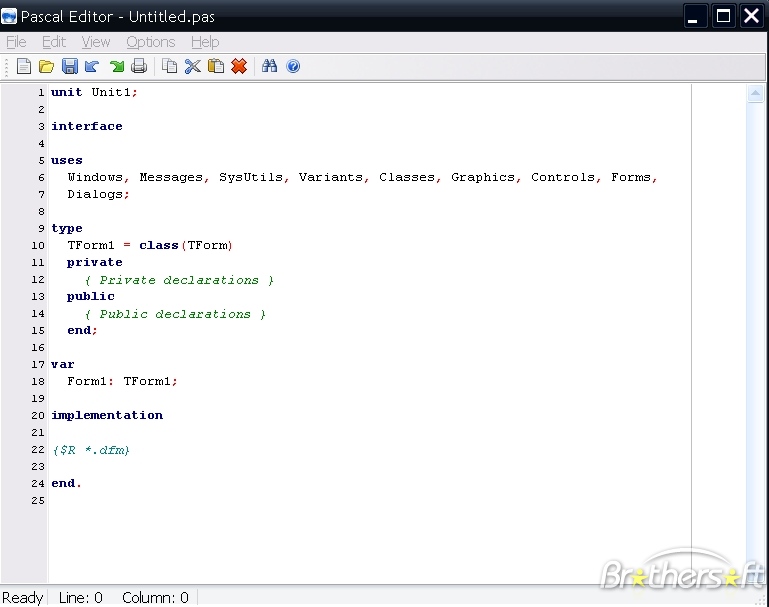Click the Pascal Editor title bar app icon
The width and height of the screenshot is (769, 607).
(x=9, y=16)
